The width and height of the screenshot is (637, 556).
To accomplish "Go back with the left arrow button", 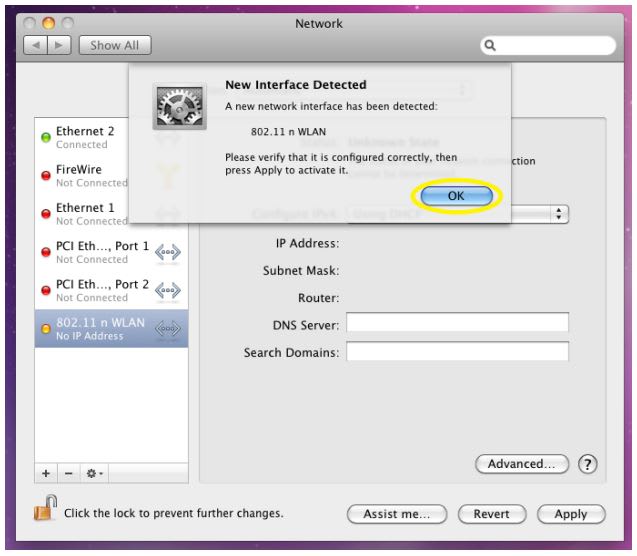I will point(35,45).
